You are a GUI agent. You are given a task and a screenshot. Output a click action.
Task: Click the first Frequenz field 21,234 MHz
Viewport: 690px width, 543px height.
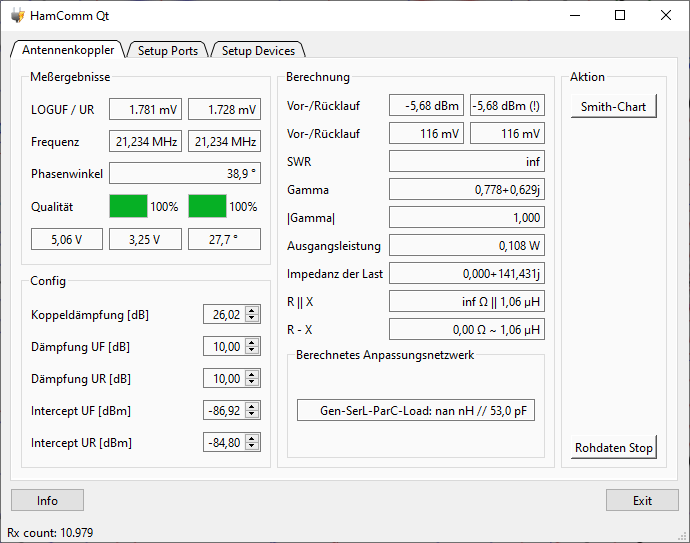[x=145, y=141]
